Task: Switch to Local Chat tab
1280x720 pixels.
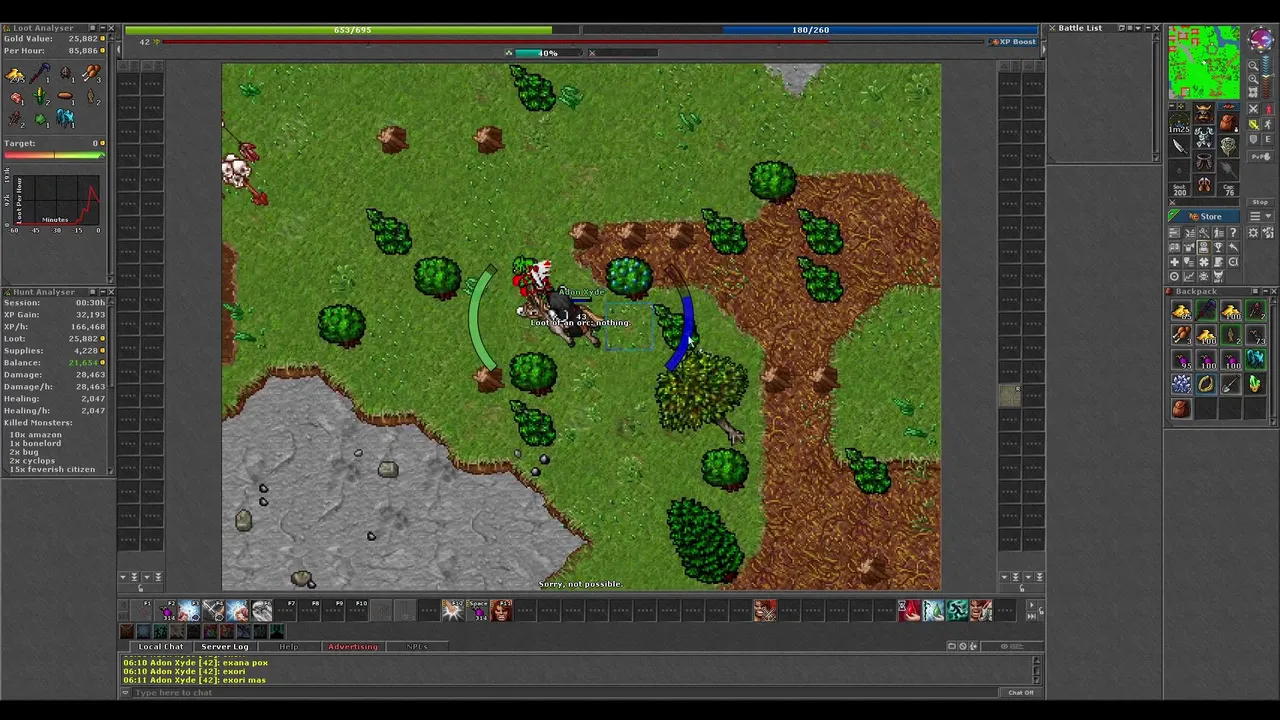Action: click(160, 647)
